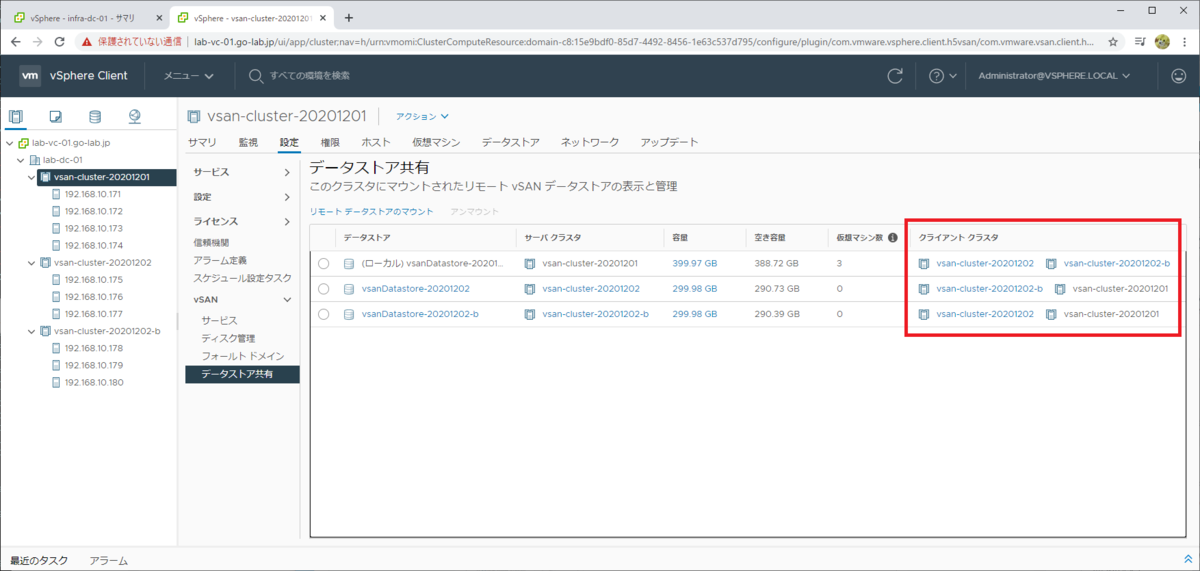Viewport: 1200px width, 571px height.
Task: Close the vSphere infra-dc-01 browser tab
Action: 158,18
